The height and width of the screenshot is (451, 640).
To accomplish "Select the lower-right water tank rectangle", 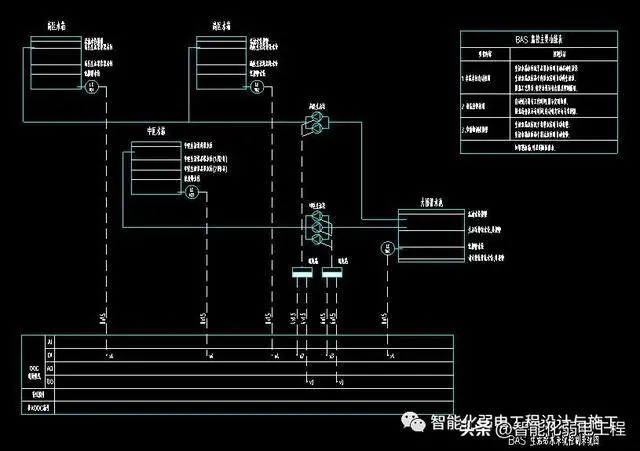I will [431, 235].
